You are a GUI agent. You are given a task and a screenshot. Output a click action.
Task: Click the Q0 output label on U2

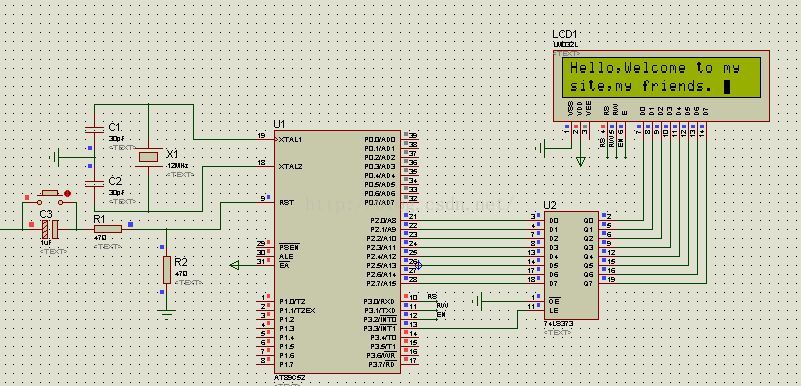coord(588,220)
